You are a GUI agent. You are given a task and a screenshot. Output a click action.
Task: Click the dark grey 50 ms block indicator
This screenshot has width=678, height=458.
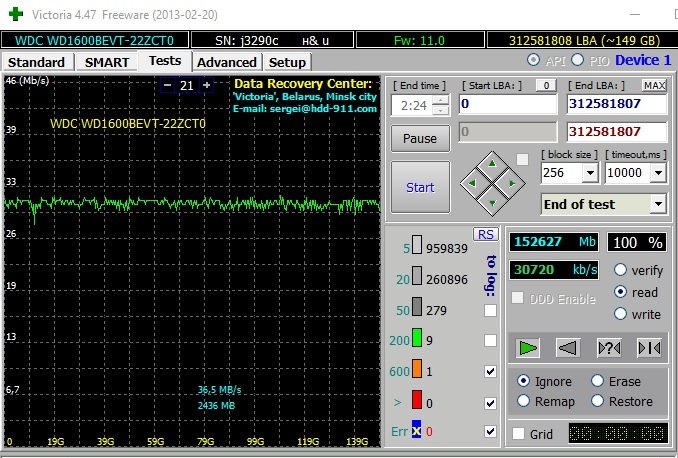[417, 306]
